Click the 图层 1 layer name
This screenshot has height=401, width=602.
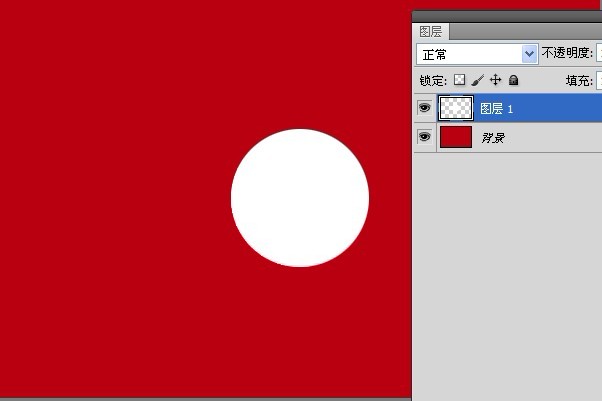click(496, 109)
